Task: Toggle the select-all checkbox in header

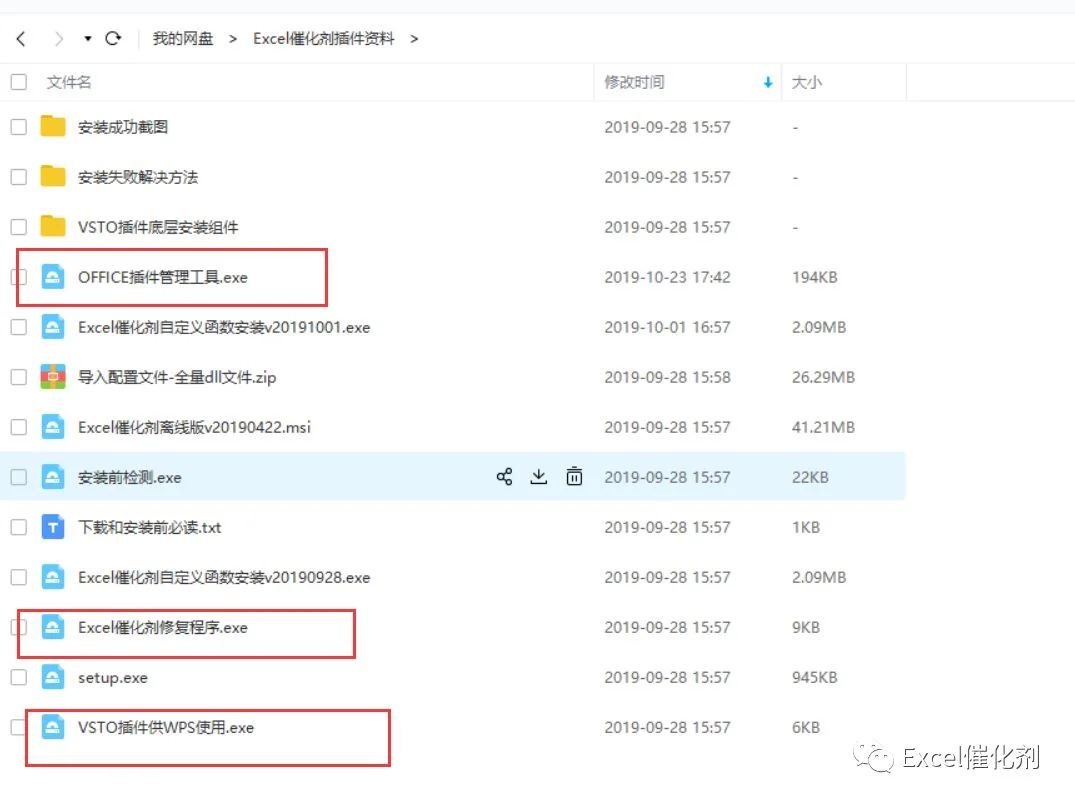Action: click(19, 82)
